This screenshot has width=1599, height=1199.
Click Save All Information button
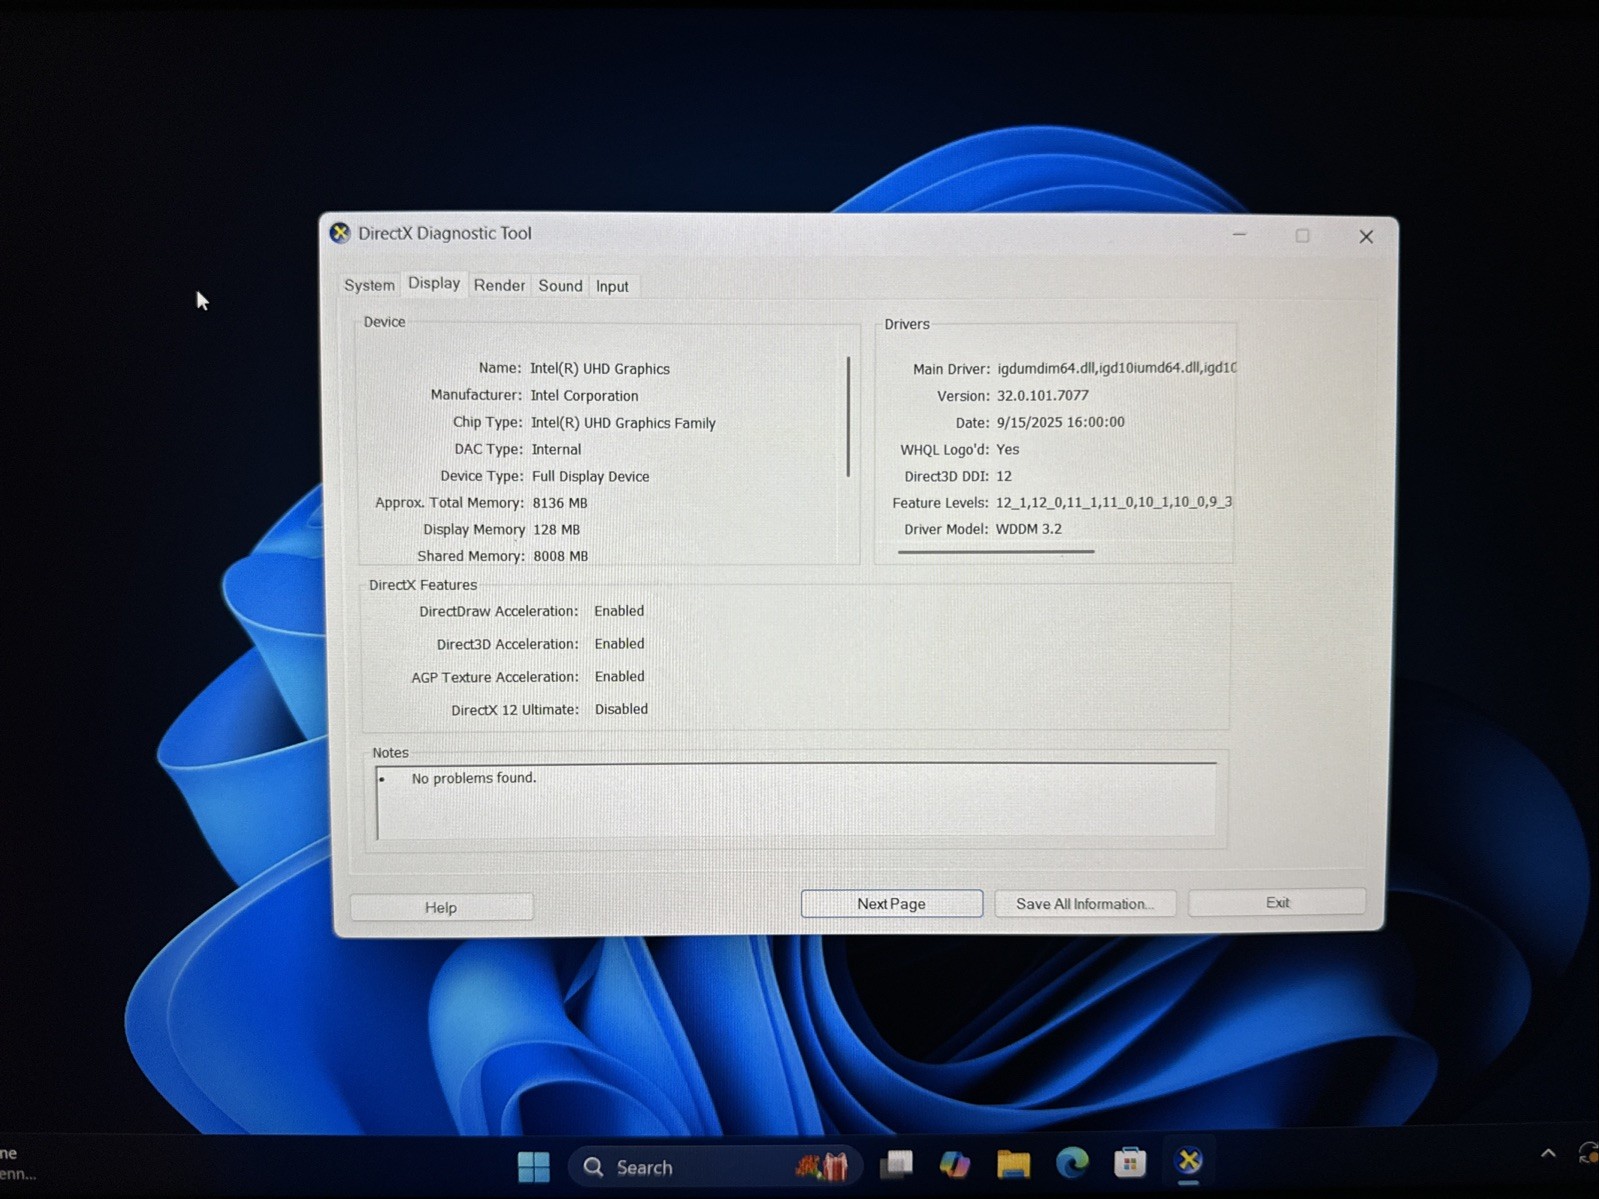[x=1085, y=904]
